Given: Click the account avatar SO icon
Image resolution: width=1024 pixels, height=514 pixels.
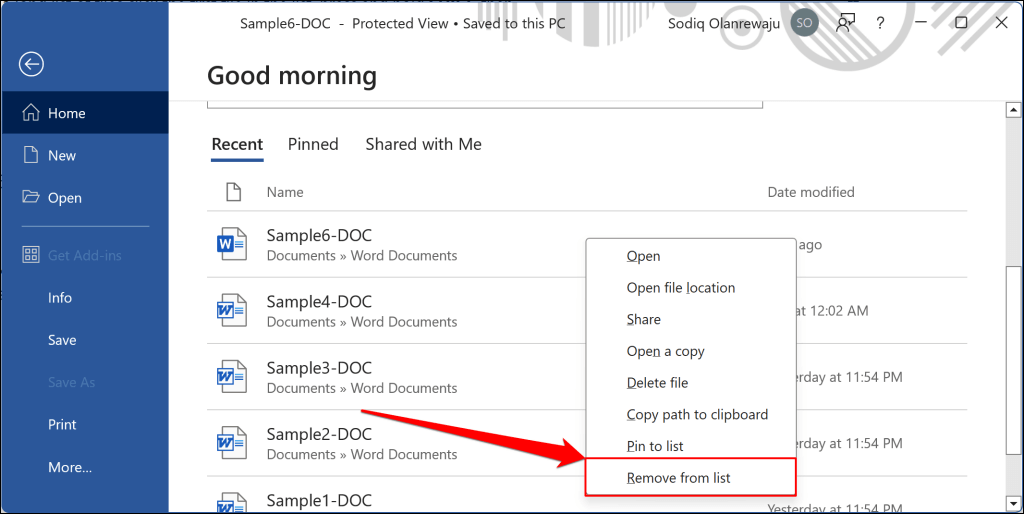Looking at the screenshot, I should coord(803,24).
